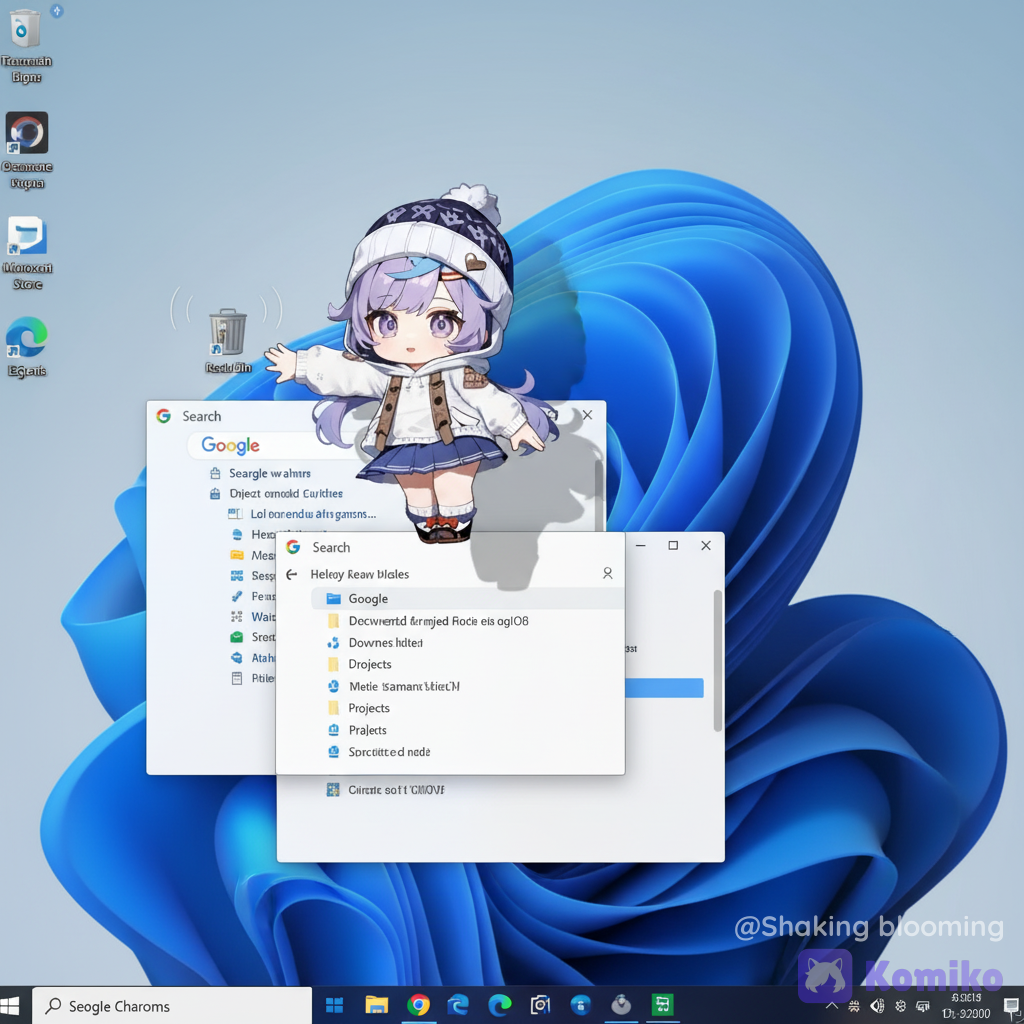Select the Microsoft Store desktop shortcut
Viewport: 1024px width, 1024px height.
[27, 253]
